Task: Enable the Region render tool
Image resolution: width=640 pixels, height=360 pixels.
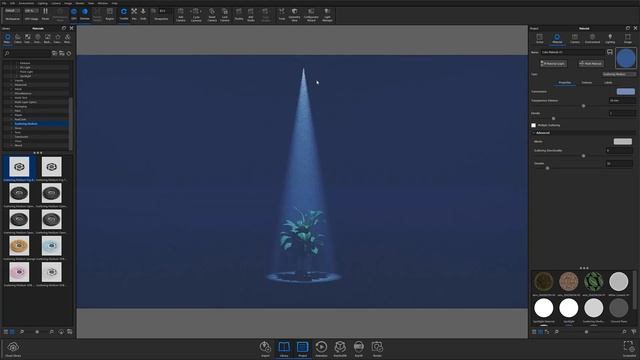Action: [x=110, y=14]
